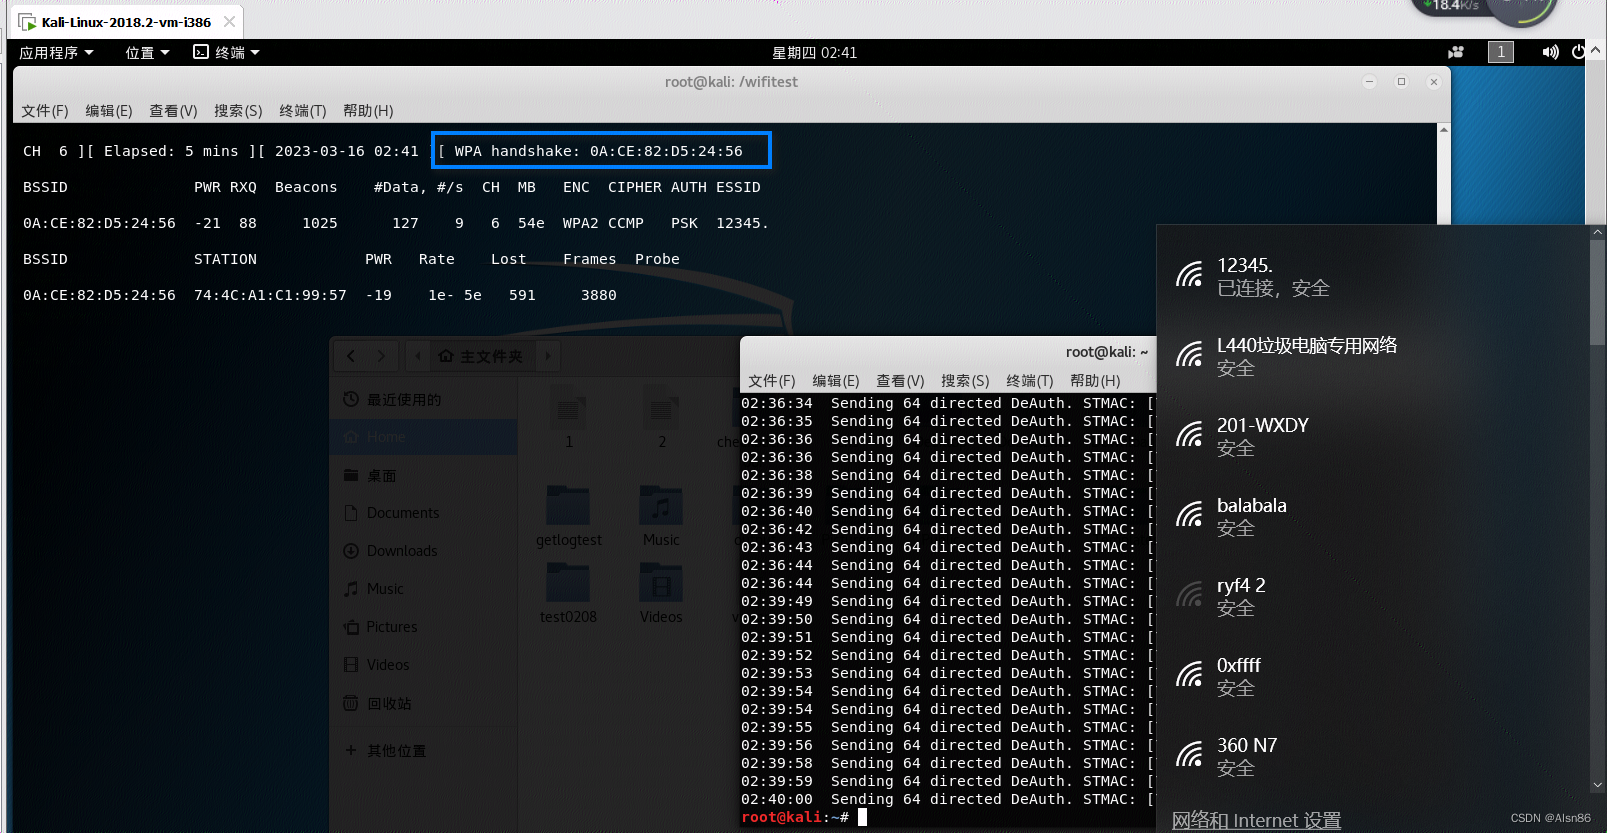This screenshot has height=833, width=1607.
Task: Open 搜索(S) menu in root@kali:~ terminal
Action: click(x=965, y=380)
